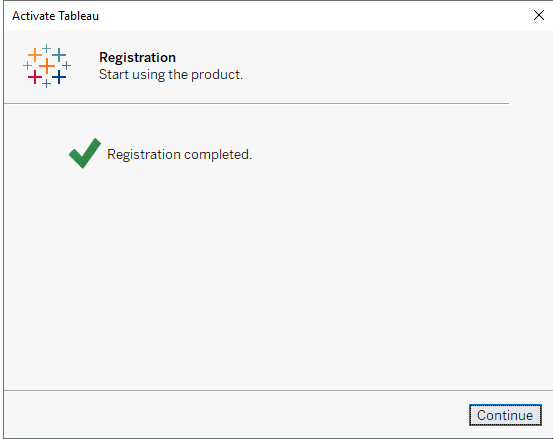
Task: Close the Activate Tableau dialog
Action: click(539, 15)
